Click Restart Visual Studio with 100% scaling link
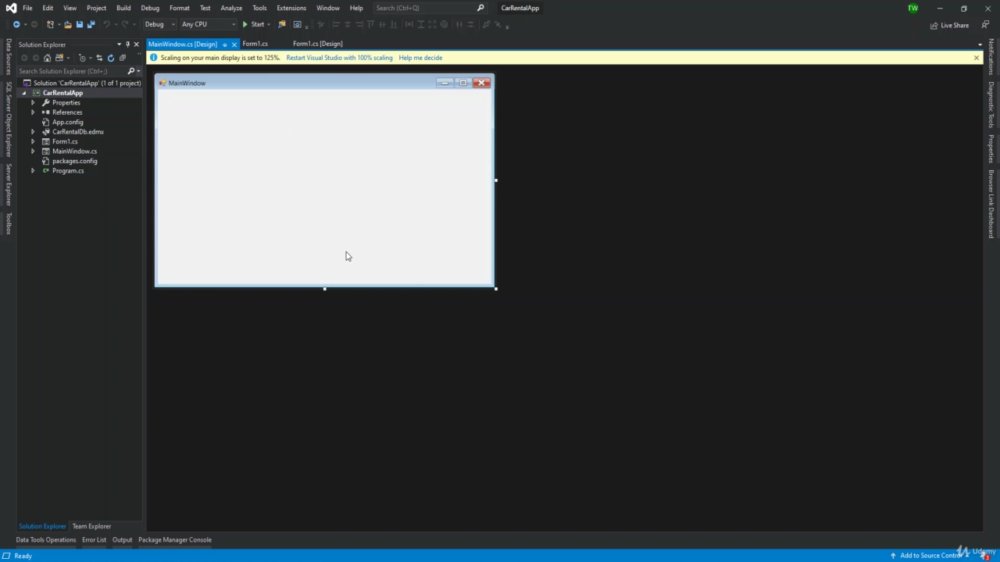1000x562 pixels. [339, 57]
